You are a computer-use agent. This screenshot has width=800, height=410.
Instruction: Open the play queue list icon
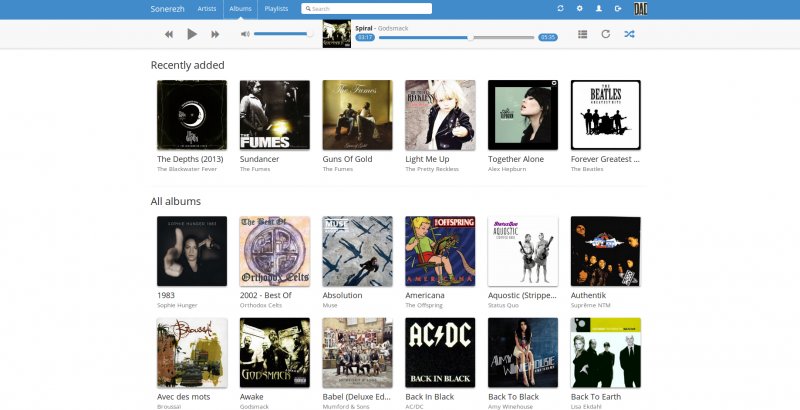[582, 34]
